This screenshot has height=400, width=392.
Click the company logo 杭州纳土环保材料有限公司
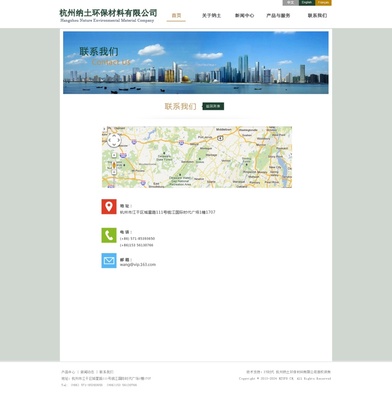tap(108, 15)
